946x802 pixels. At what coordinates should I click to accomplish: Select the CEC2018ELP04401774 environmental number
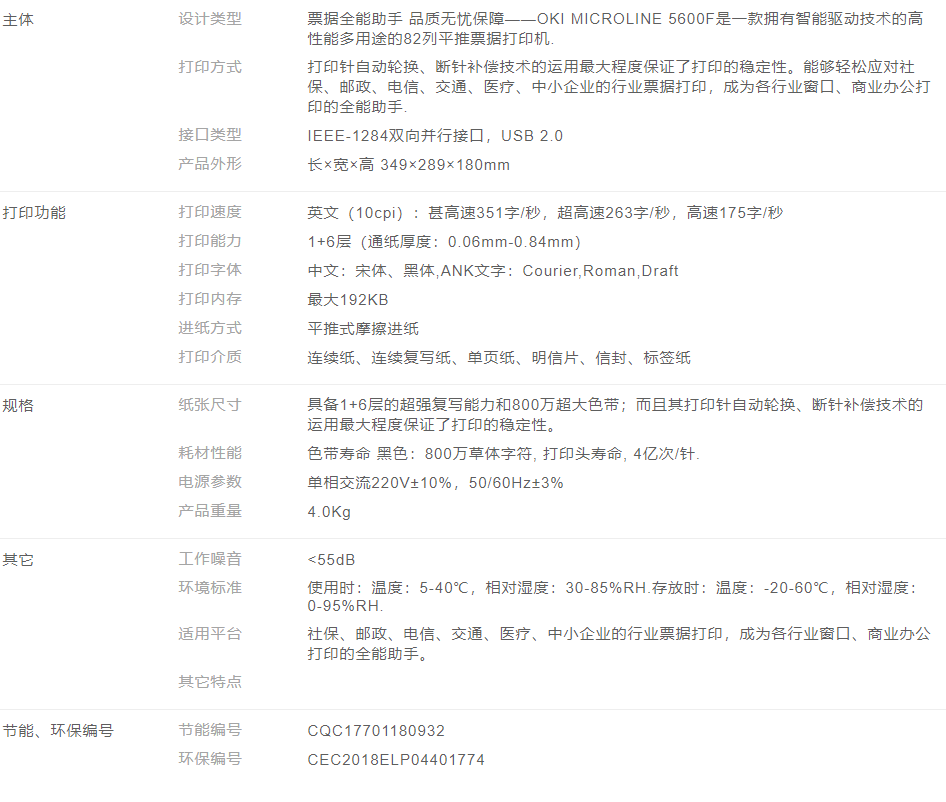pos(396,760)
